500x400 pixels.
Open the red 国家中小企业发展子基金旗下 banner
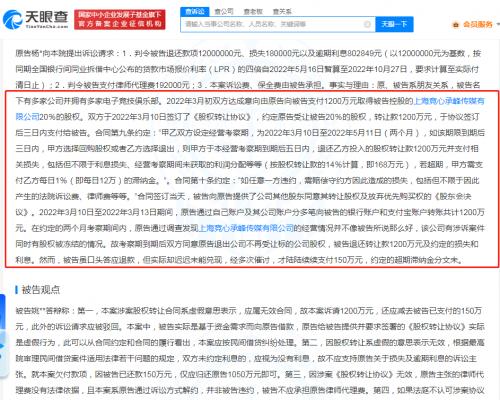coord(120,19)
